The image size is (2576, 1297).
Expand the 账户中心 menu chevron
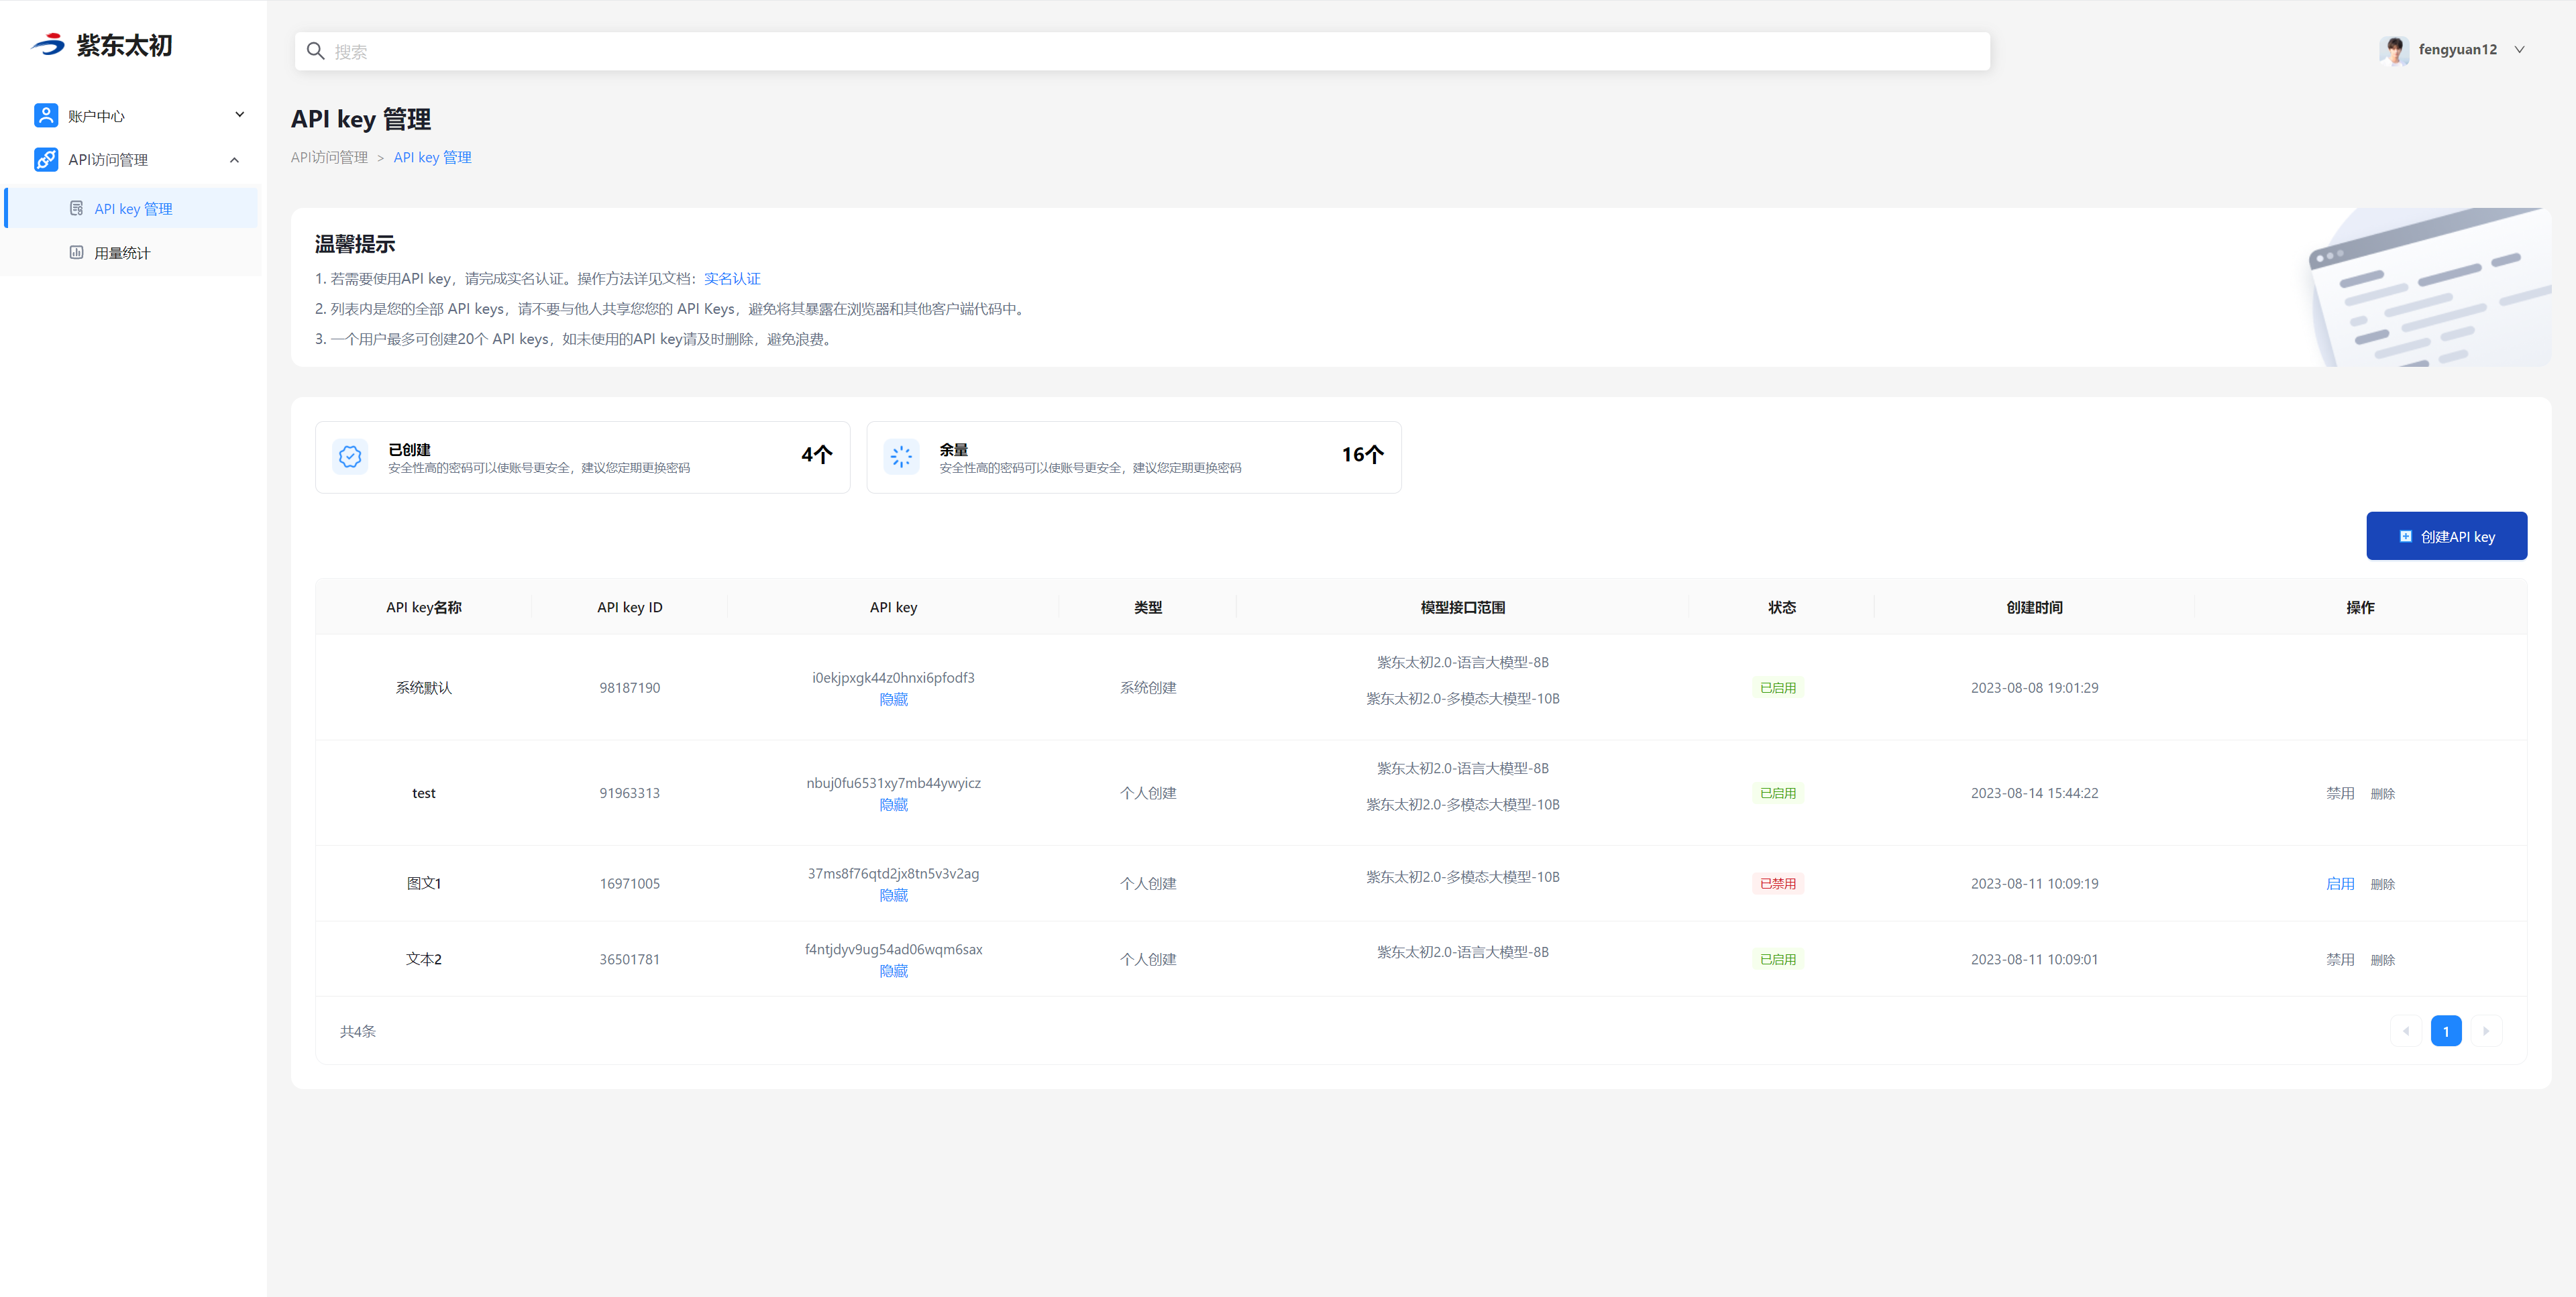coord(240,115)
